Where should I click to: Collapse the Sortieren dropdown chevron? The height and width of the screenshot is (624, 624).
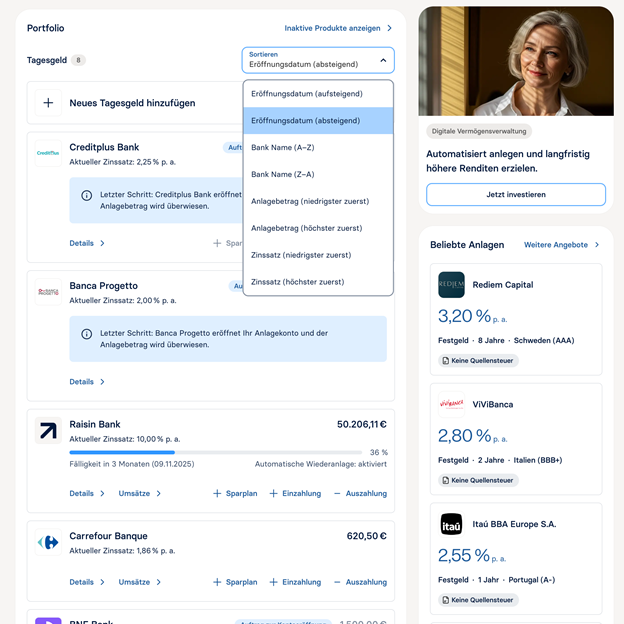coord(383,60)
